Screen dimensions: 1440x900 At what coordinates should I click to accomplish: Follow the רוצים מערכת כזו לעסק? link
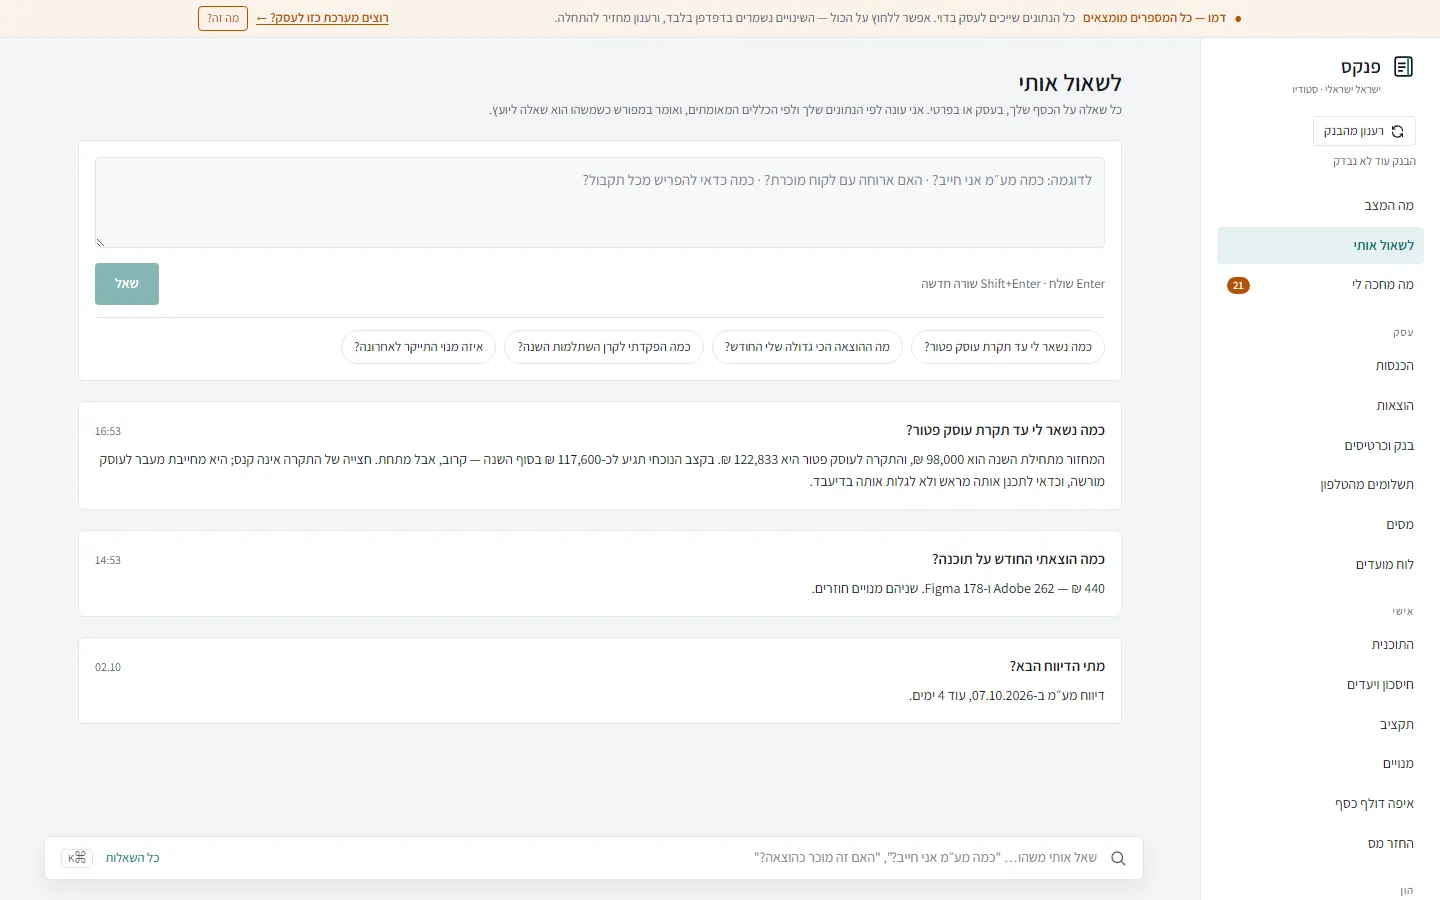(322, 18)
